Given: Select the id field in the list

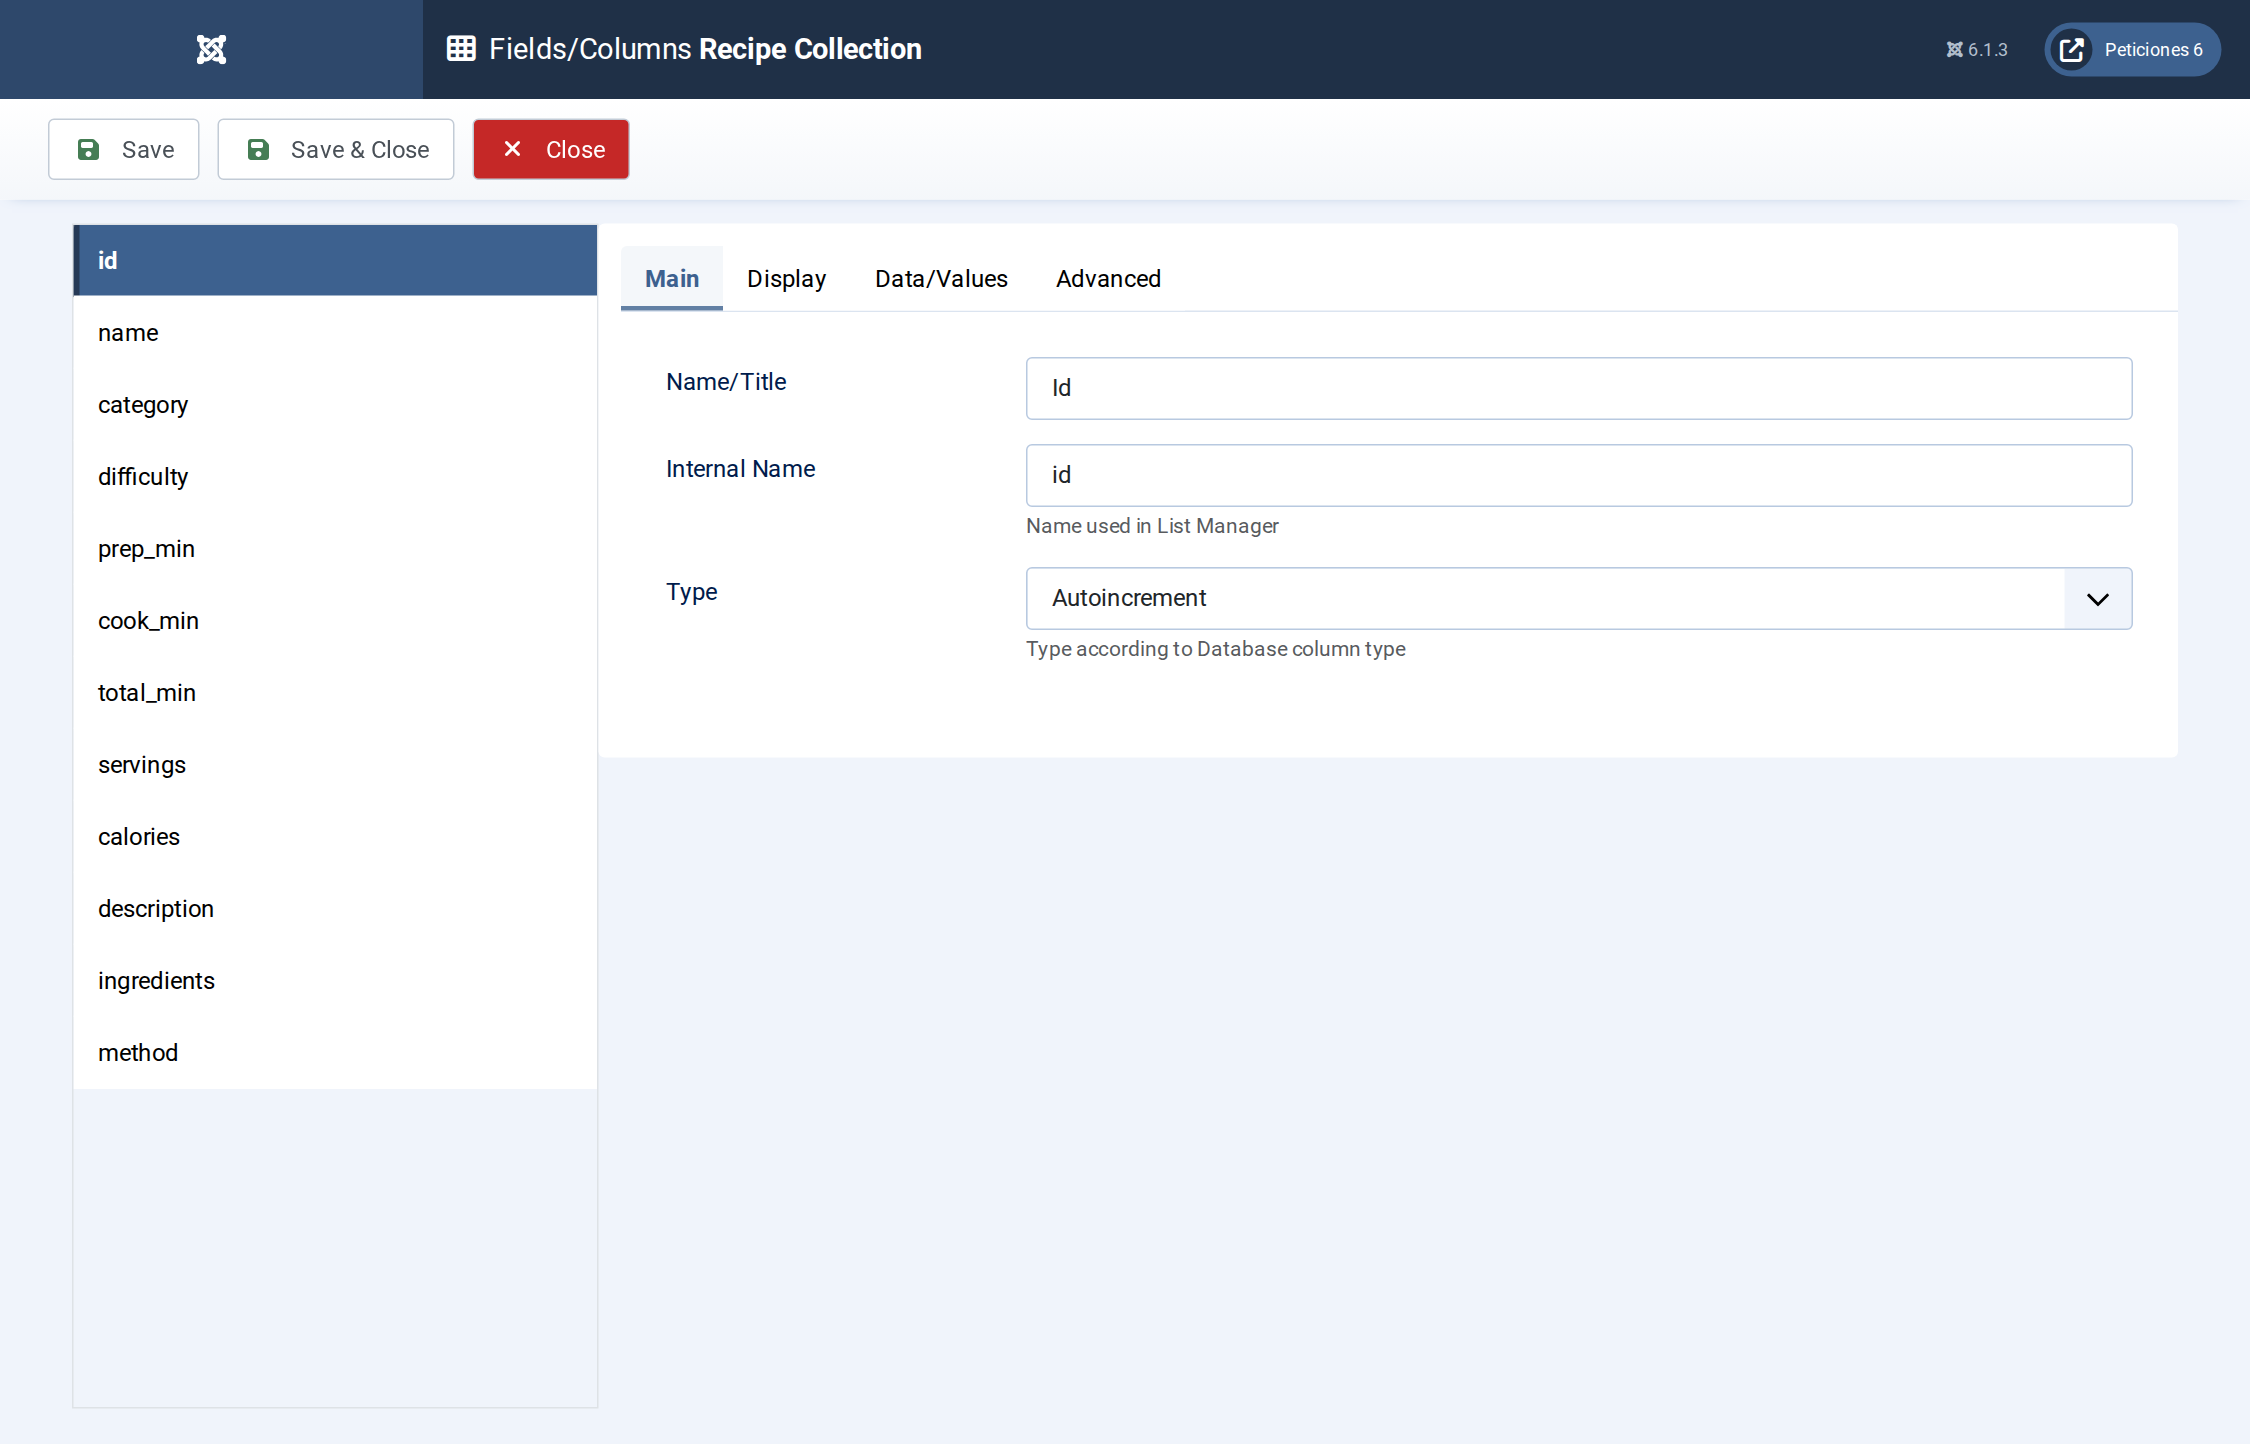Looking at the screenshot, I should 335,260.
